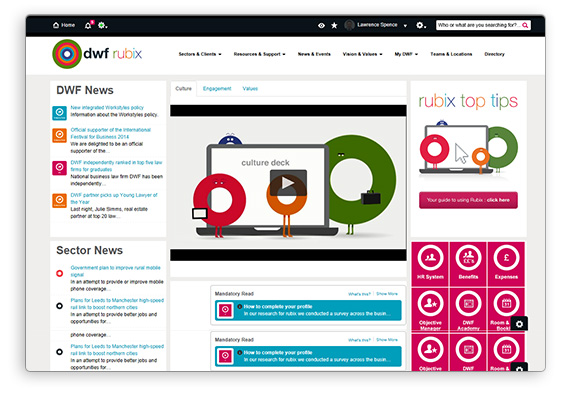Open second 'How to complete your profile' banner
570x398 pixels.
[308, 357]
